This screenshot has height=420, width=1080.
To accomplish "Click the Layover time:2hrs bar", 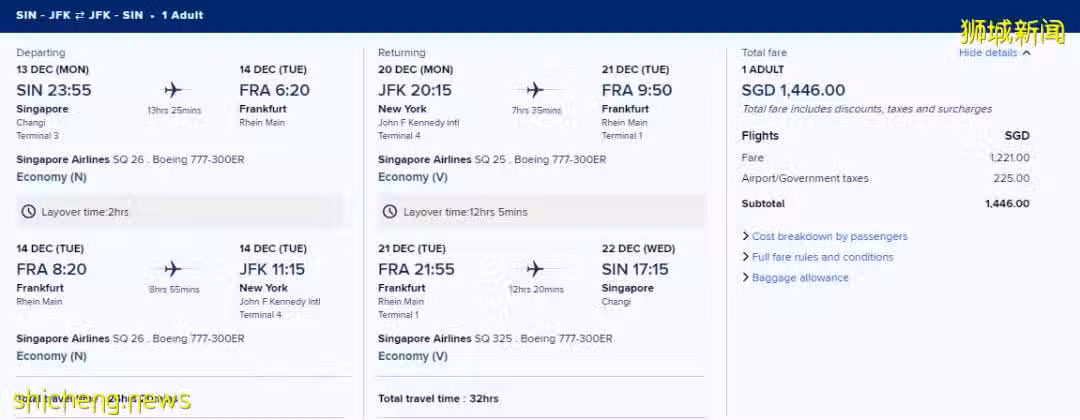I will [180, 211].
